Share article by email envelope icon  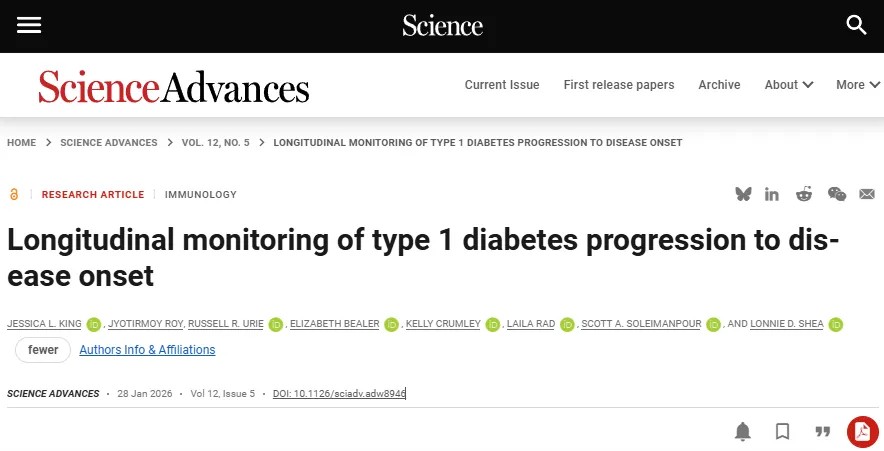tap(867, 194)
